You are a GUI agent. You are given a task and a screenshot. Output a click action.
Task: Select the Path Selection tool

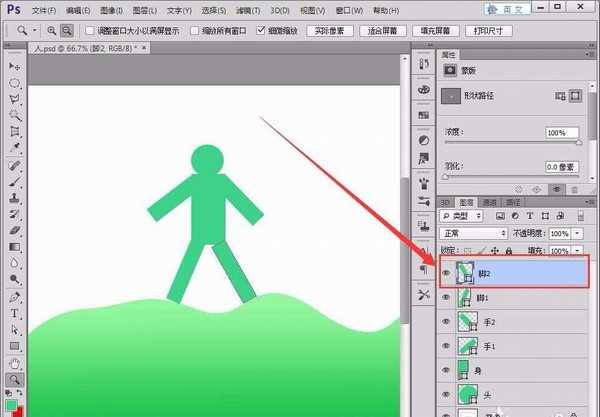(15, 330)
